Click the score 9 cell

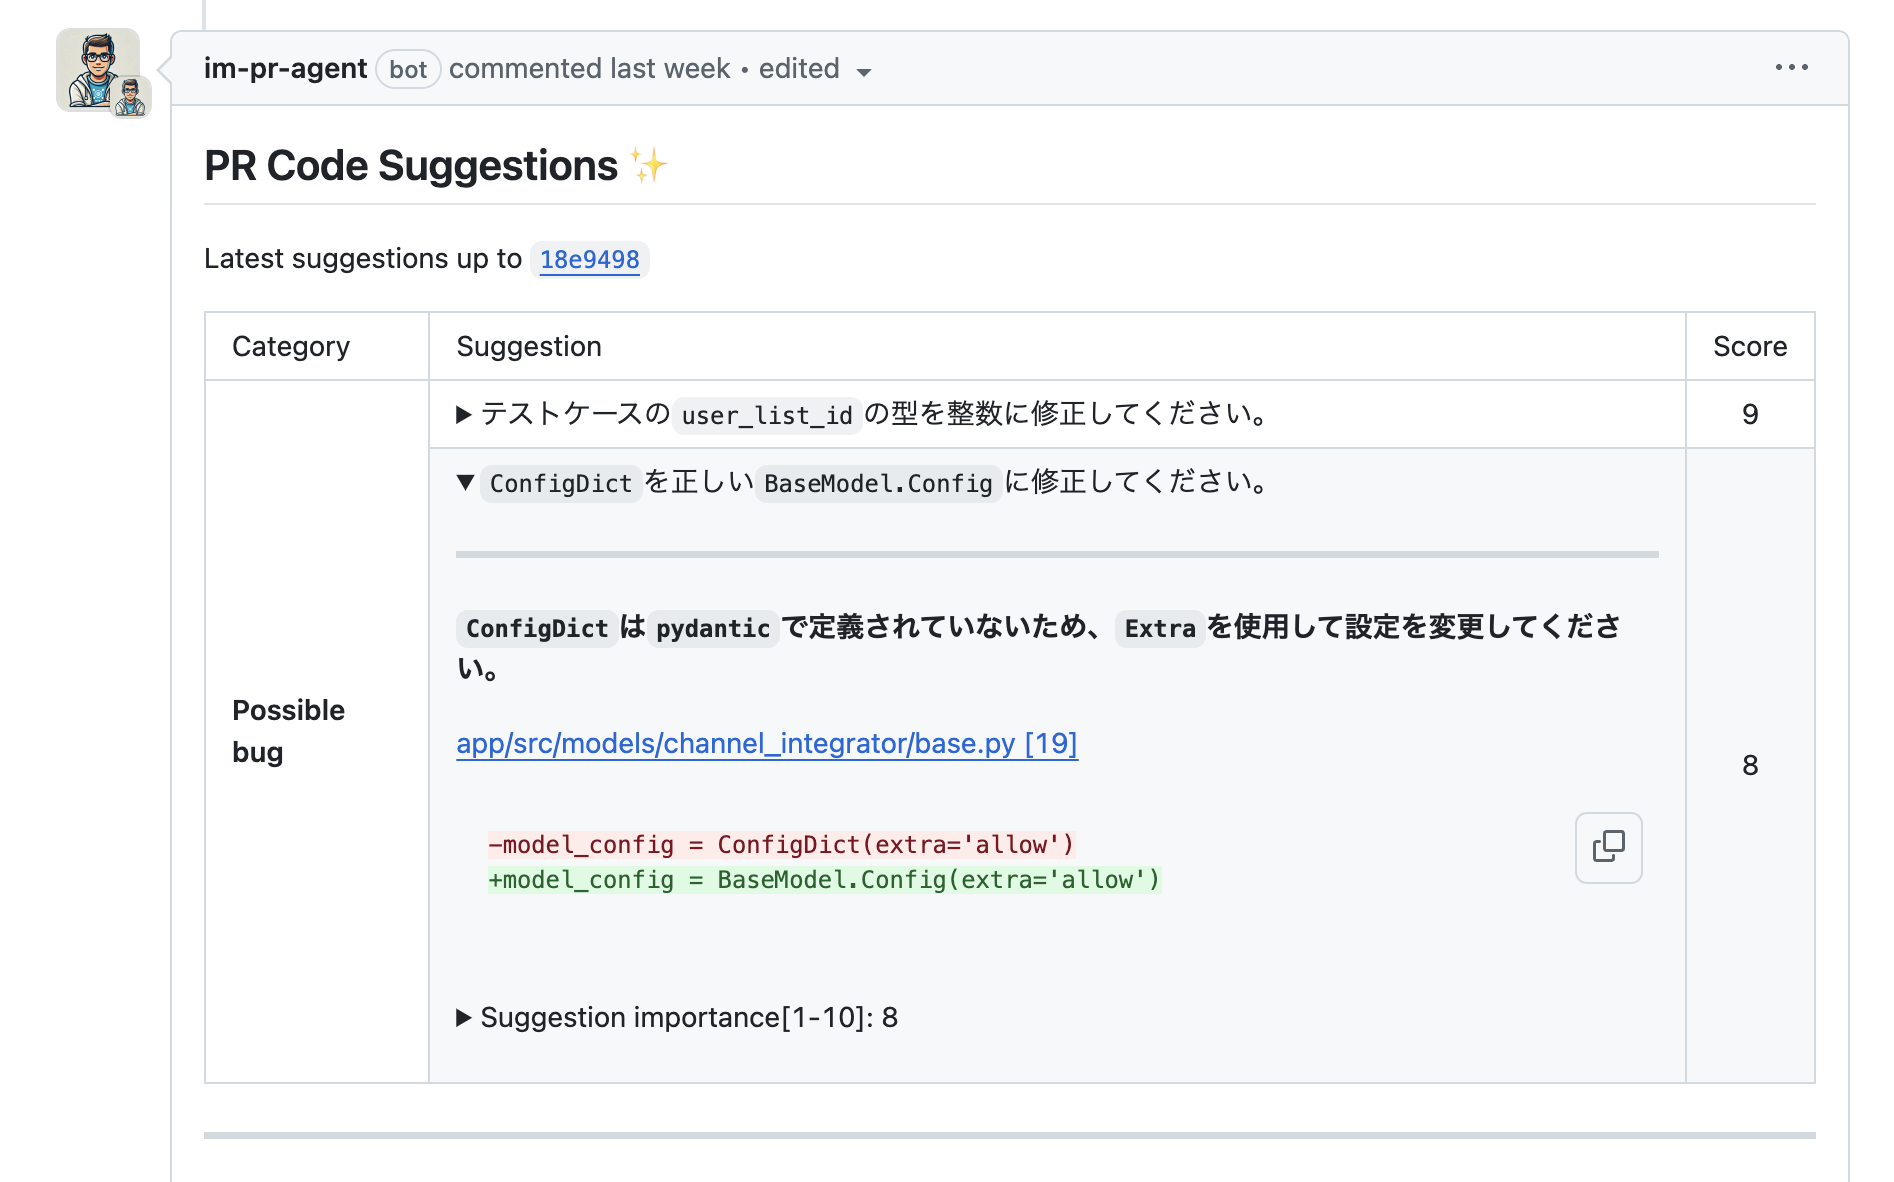coord(1749,415)
